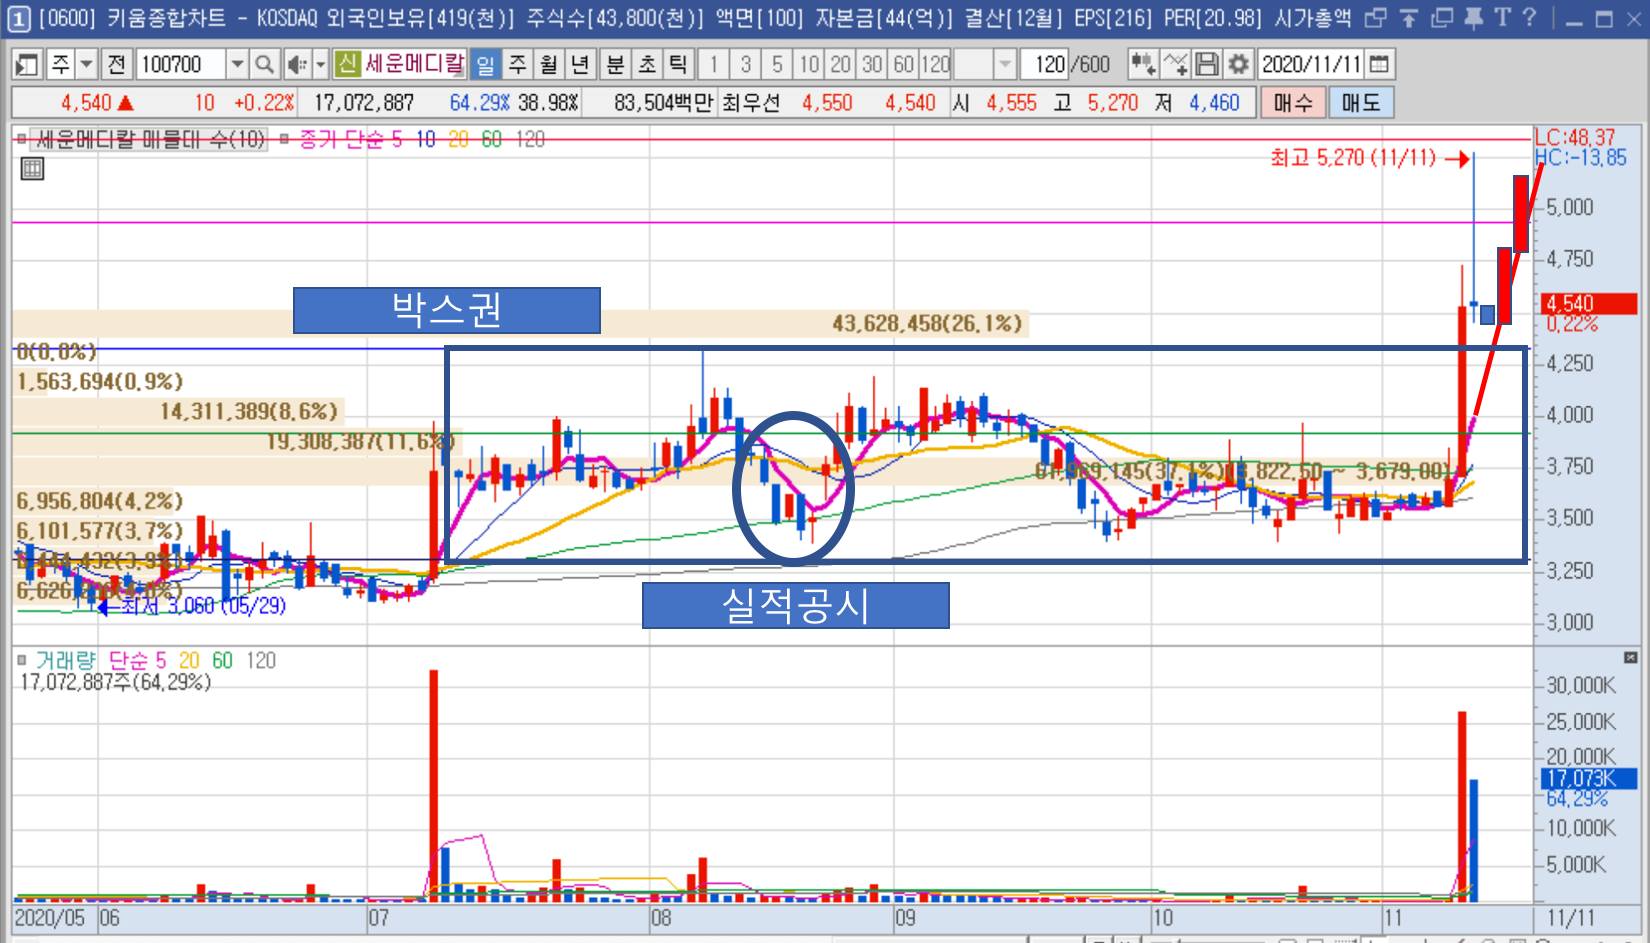
Task: Toggle the 거래량 volume legend square marker
Action: pos(21,660)
